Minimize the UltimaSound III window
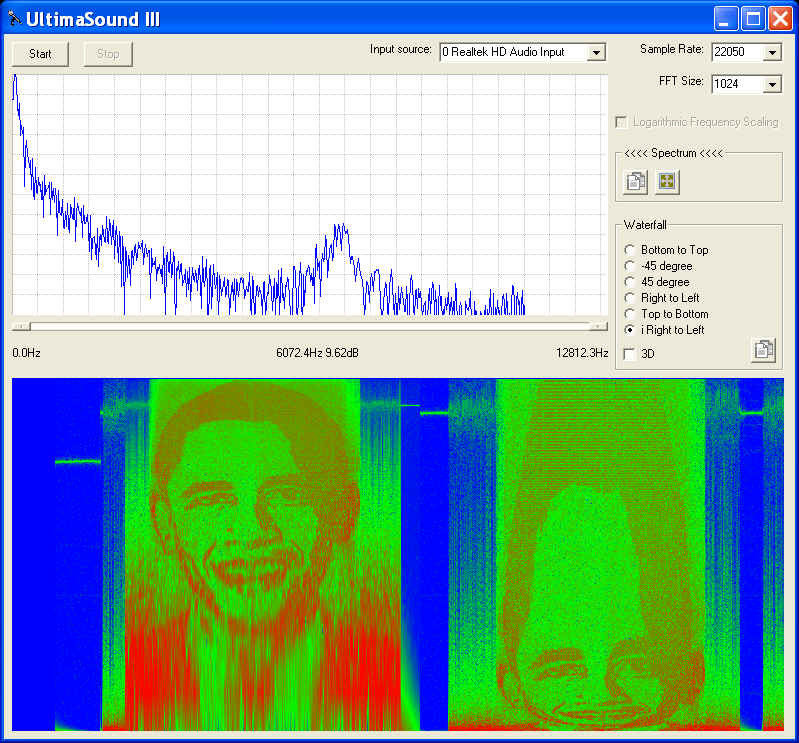 point(725,19)
